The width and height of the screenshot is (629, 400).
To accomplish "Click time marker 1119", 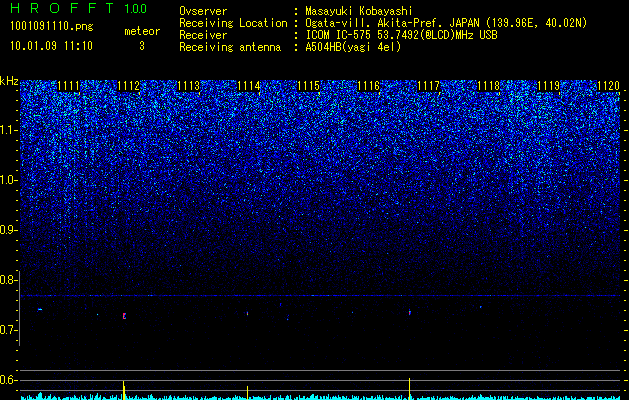I will point(548,86).
